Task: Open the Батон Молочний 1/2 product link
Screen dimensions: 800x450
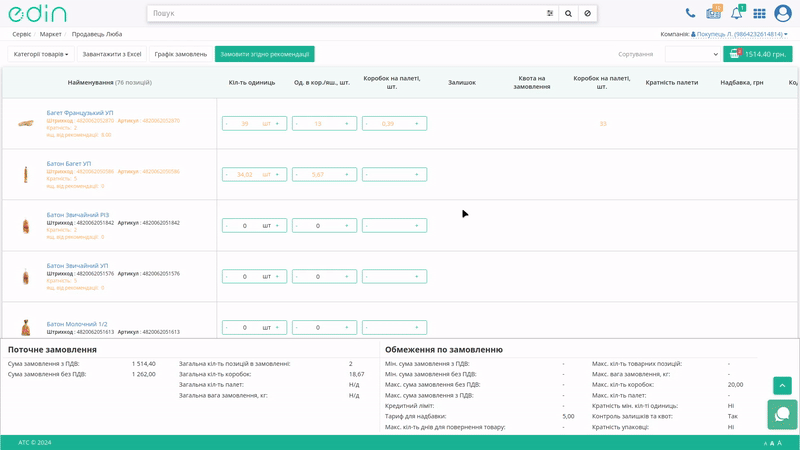Action: (77, 324)
